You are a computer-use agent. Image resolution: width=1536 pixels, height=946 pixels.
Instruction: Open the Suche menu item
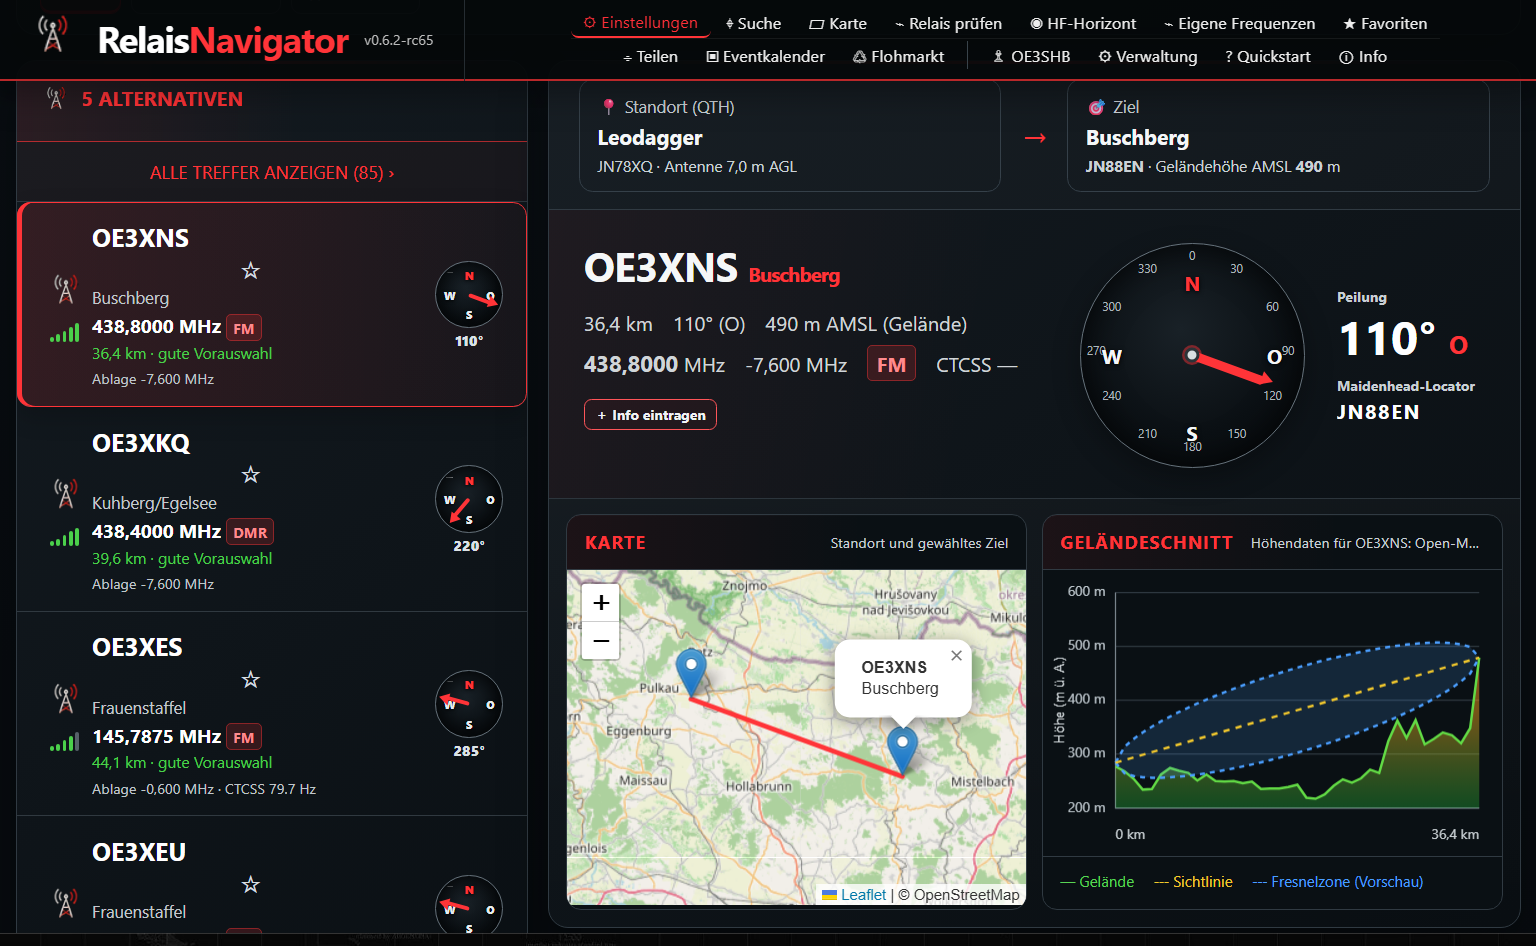[x=753, y=23]
